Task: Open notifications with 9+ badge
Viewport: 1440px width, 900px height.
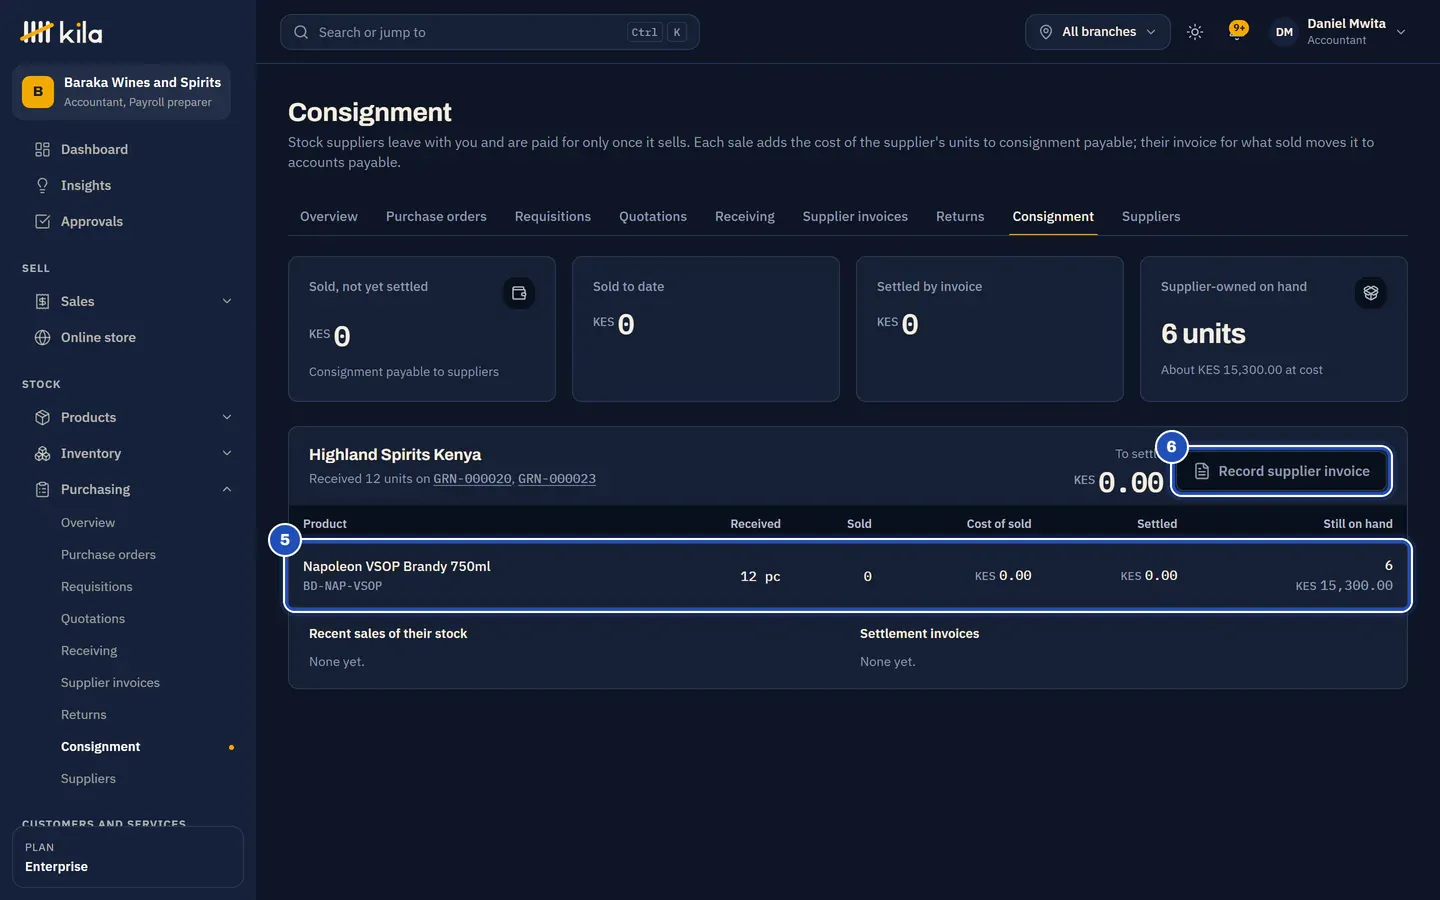Action: [x=1238, y=31]
